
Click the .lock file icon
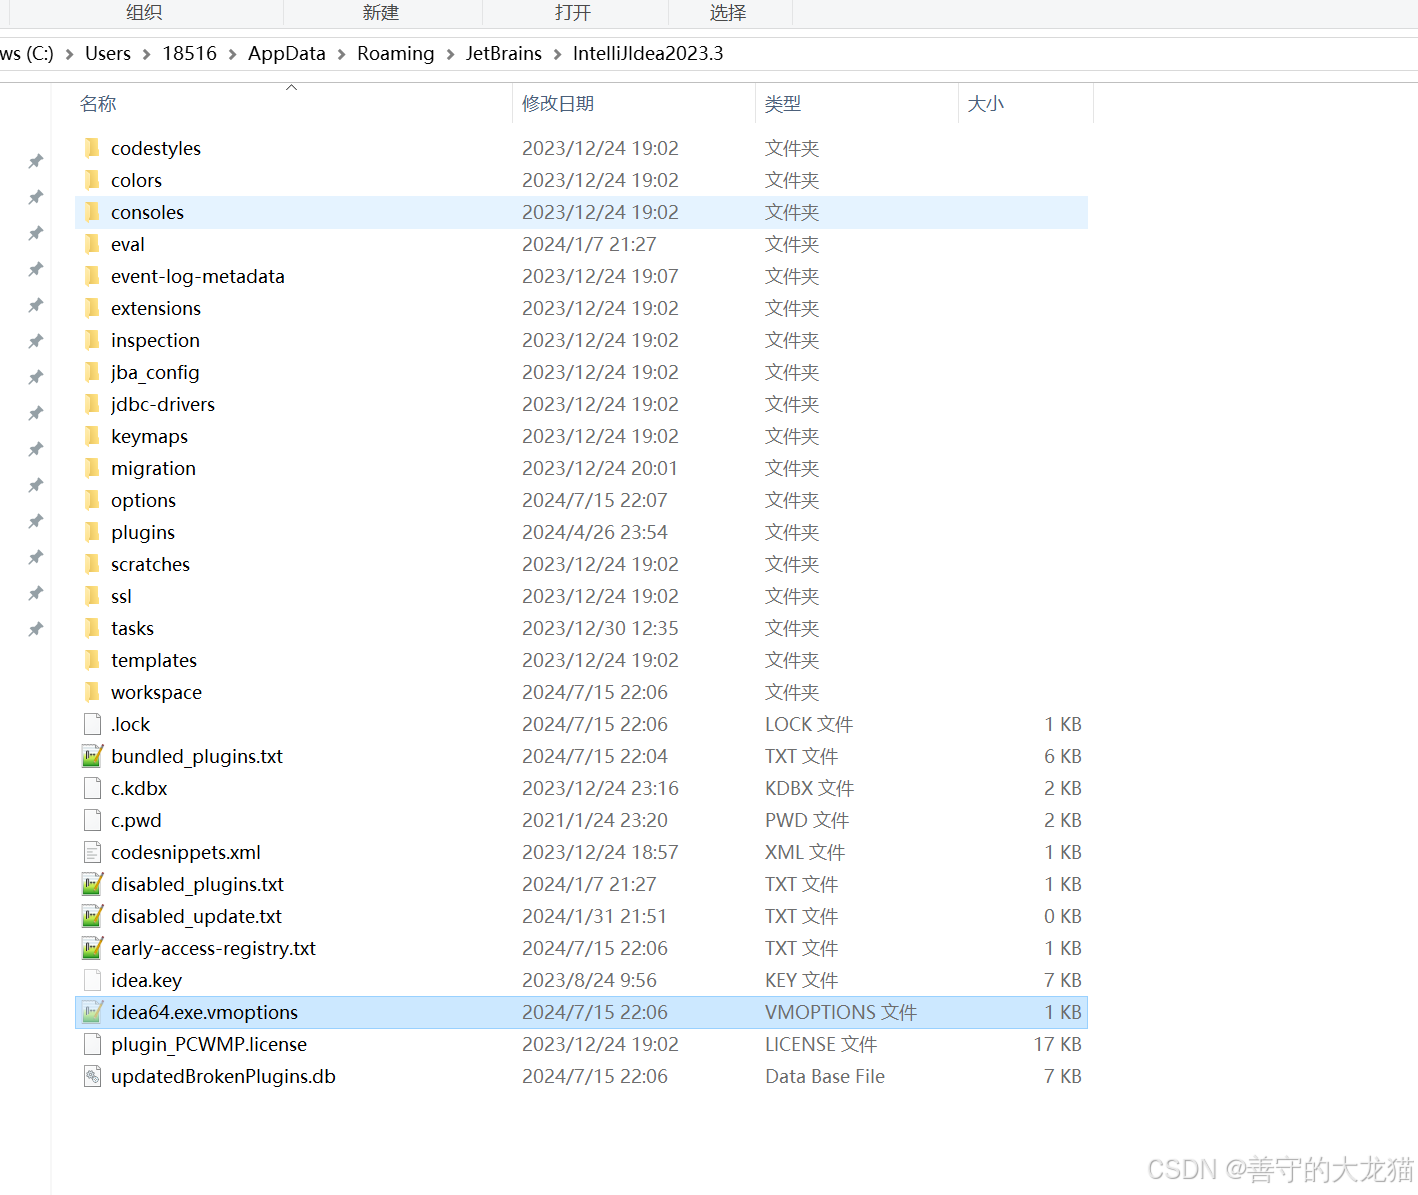pos(92,724)
